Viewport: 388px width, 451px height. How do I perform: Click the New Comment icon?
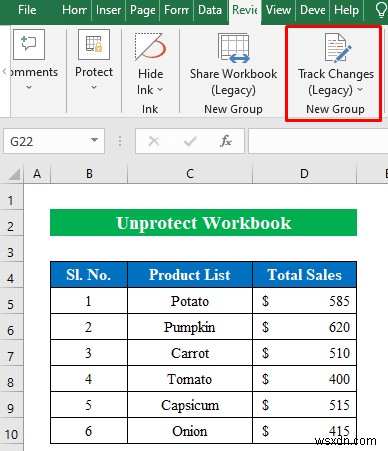click(x=29, y=44)
